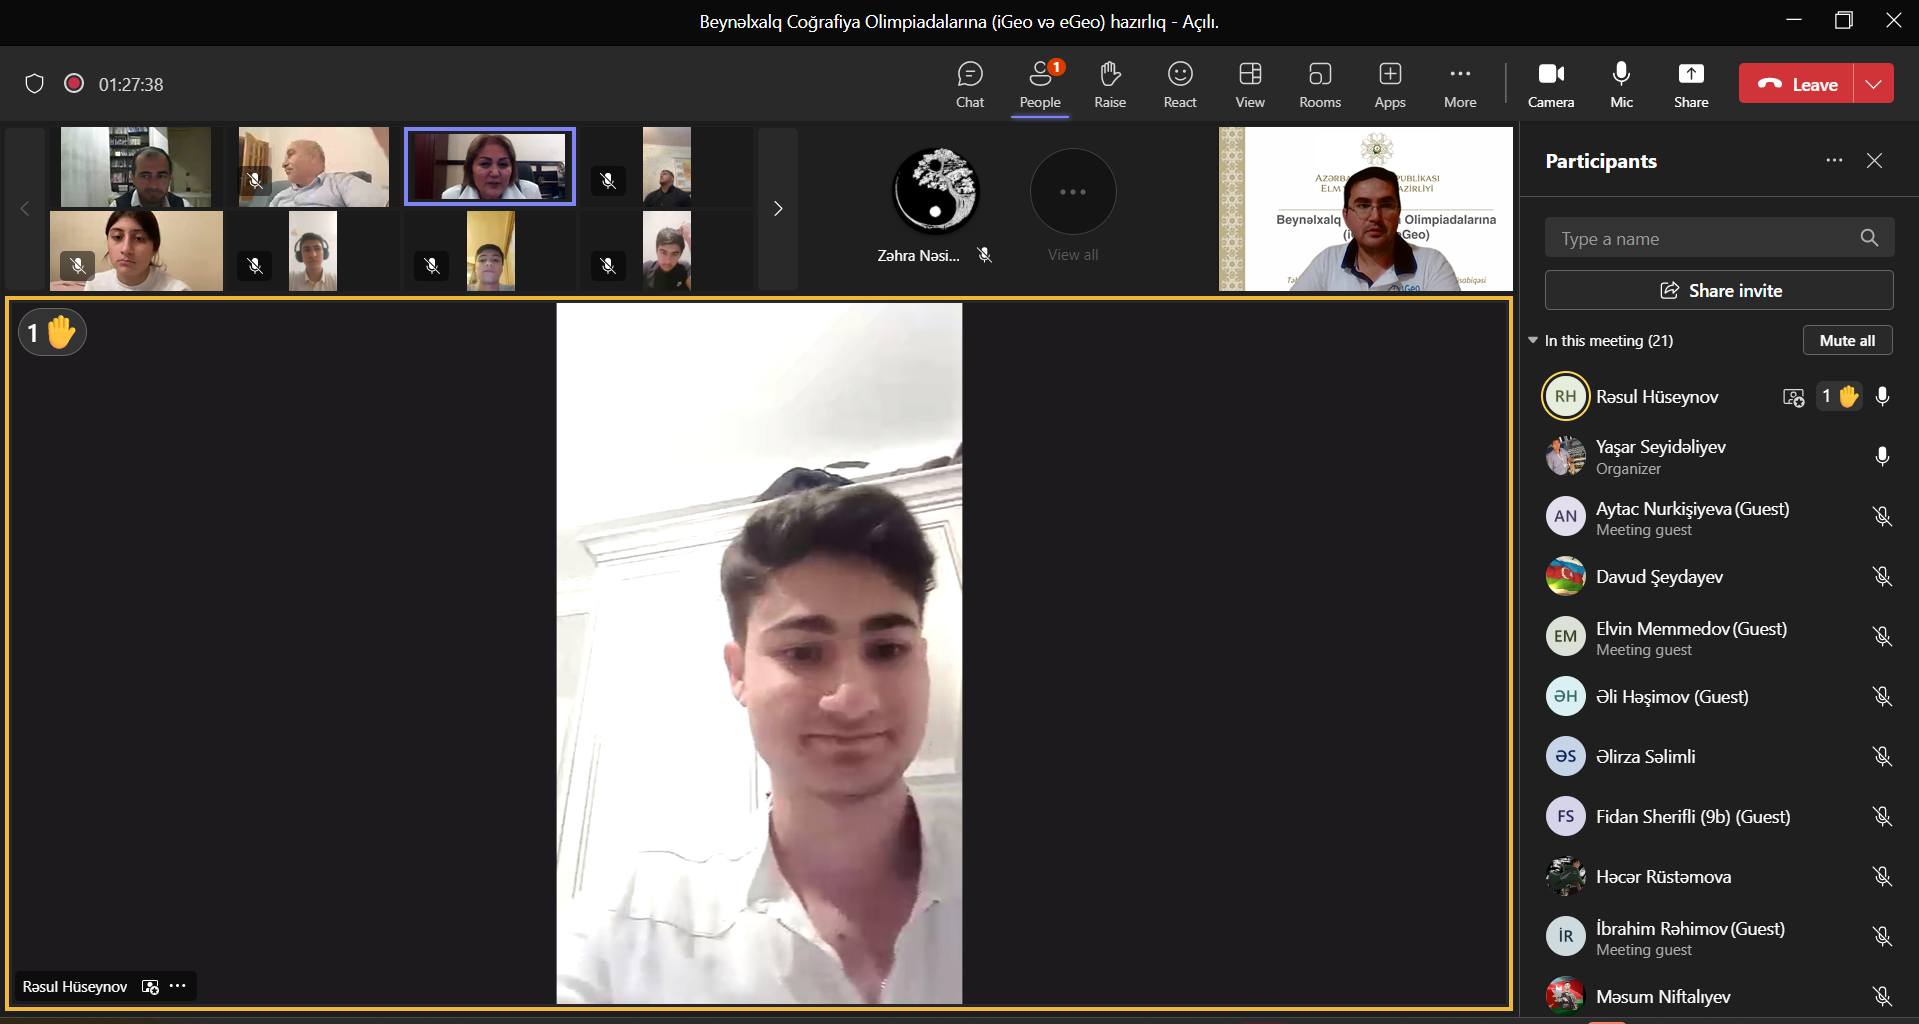Image resolution: width=1919 pixels, height=1024 pixels.
Task: Select the People tab
Action: pos(1039,85)
